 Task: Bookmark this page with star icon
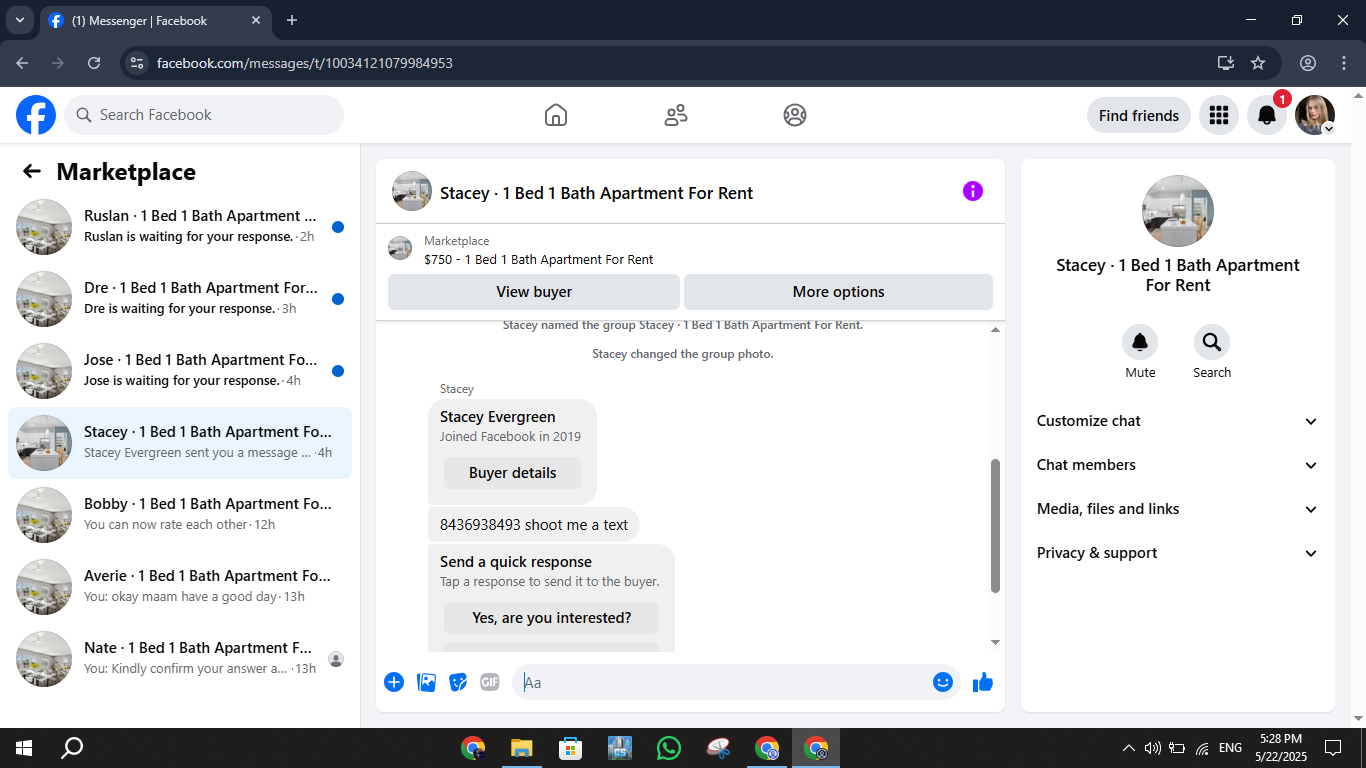pos(1258,63)
